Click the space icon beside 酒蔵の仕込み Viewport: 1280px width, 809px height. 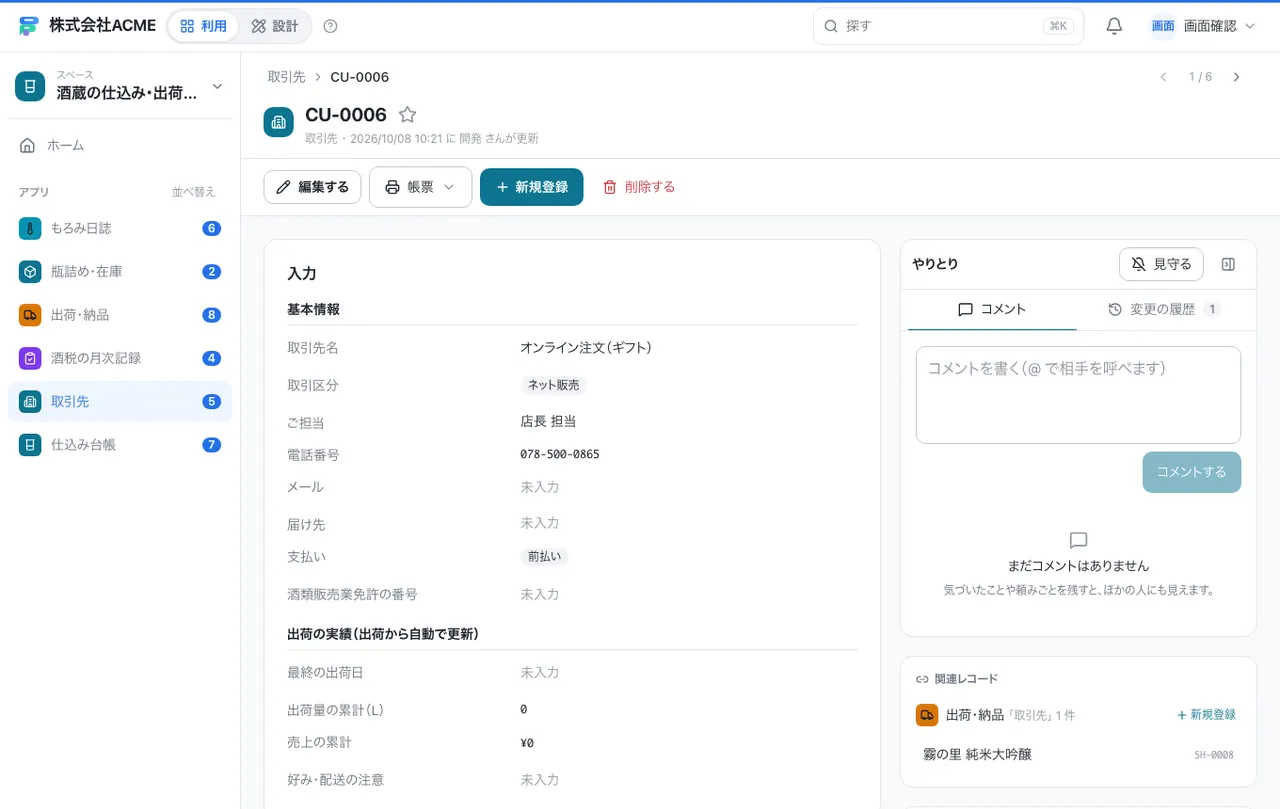click(30, 86)
